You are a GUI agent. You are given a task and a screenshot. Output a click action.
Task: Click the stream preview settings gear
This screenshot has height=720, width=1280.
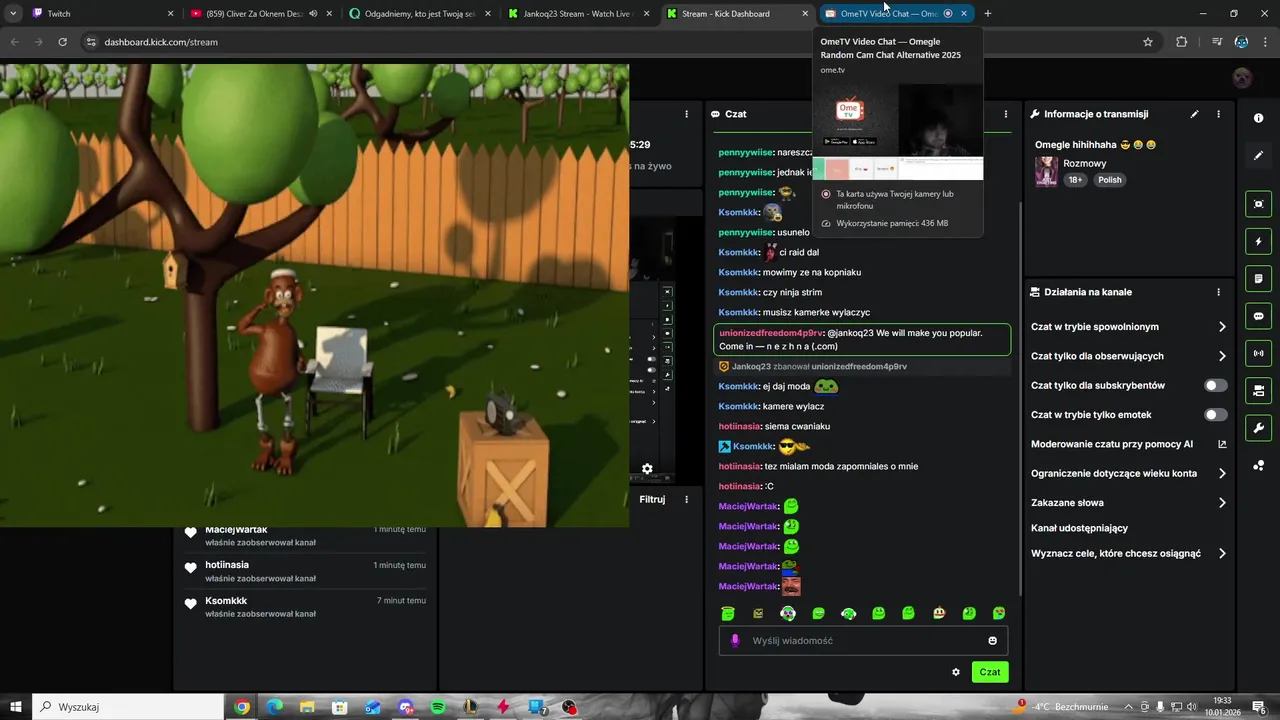(x=647, y=468)
